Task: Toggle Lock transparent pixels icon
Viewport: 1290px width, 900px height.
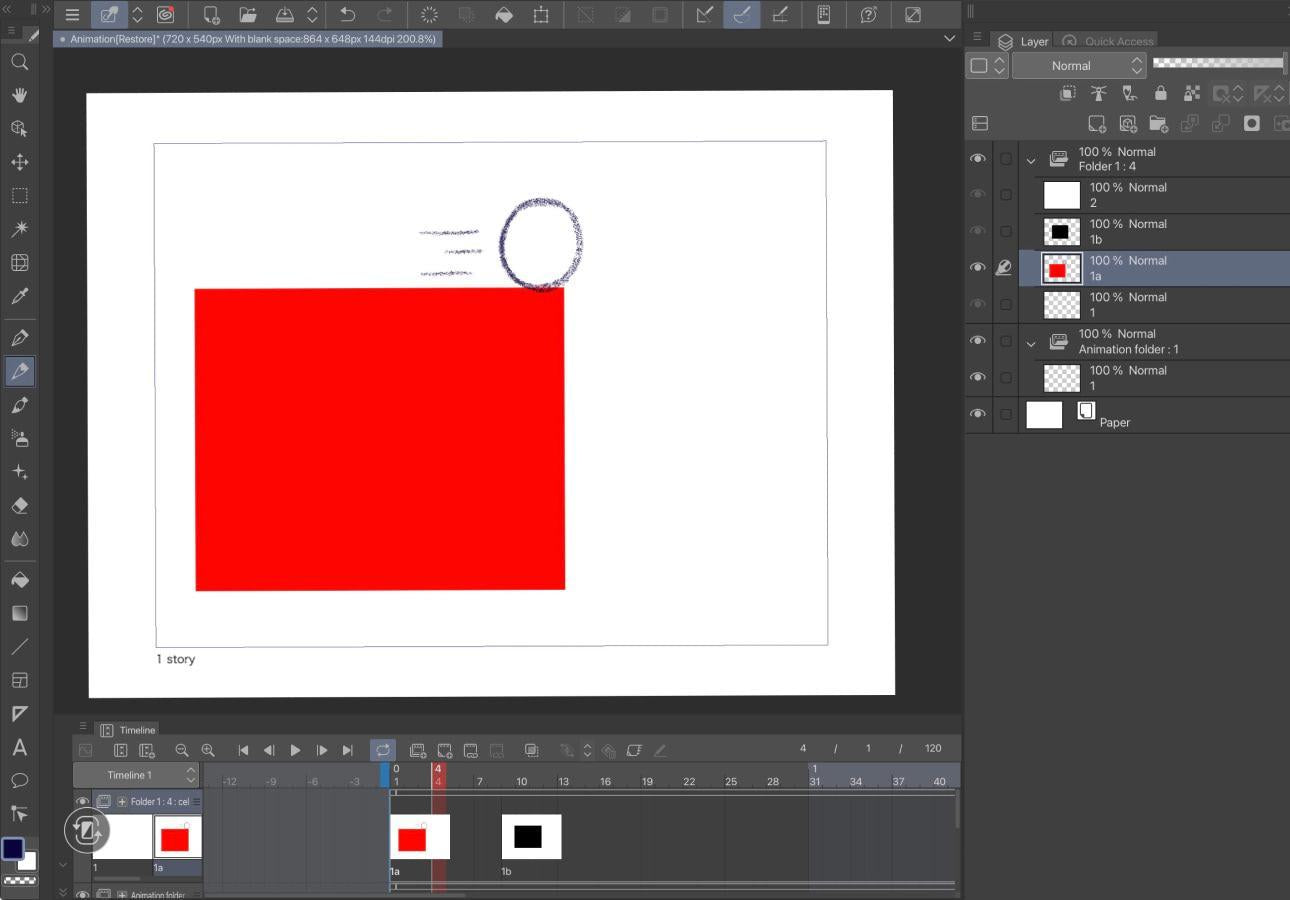Action: point(1191,93)
